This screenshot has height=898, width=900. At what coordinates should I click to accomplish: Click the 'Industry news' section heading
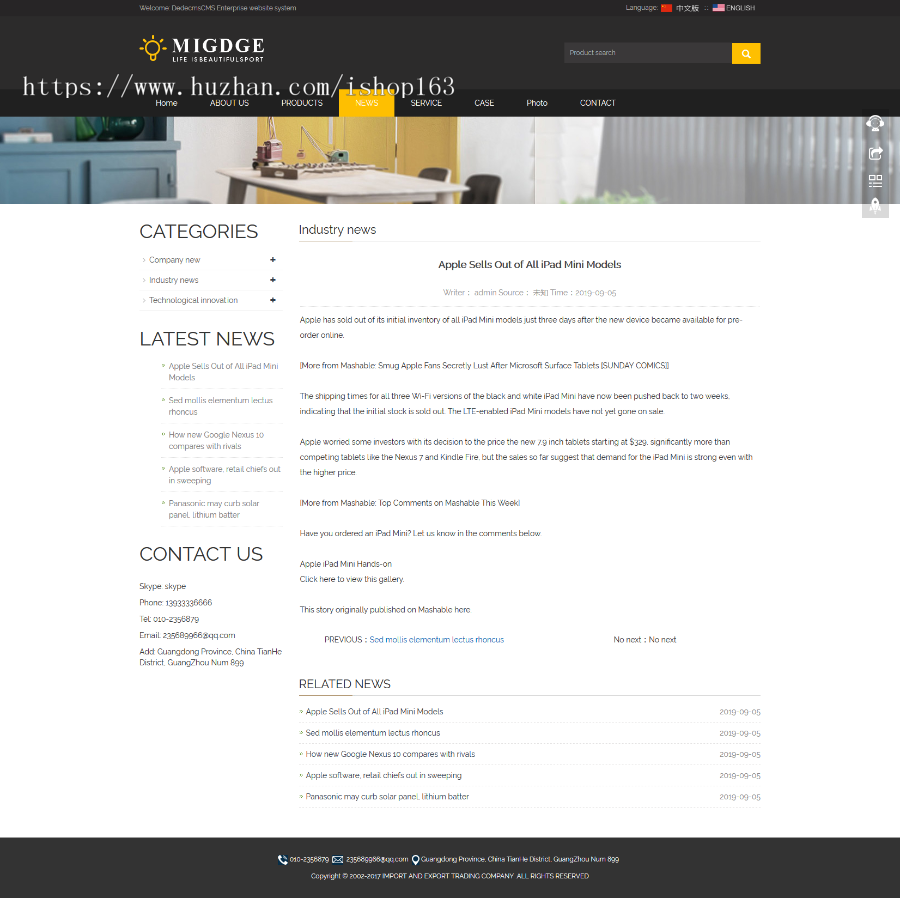point(337,230)
